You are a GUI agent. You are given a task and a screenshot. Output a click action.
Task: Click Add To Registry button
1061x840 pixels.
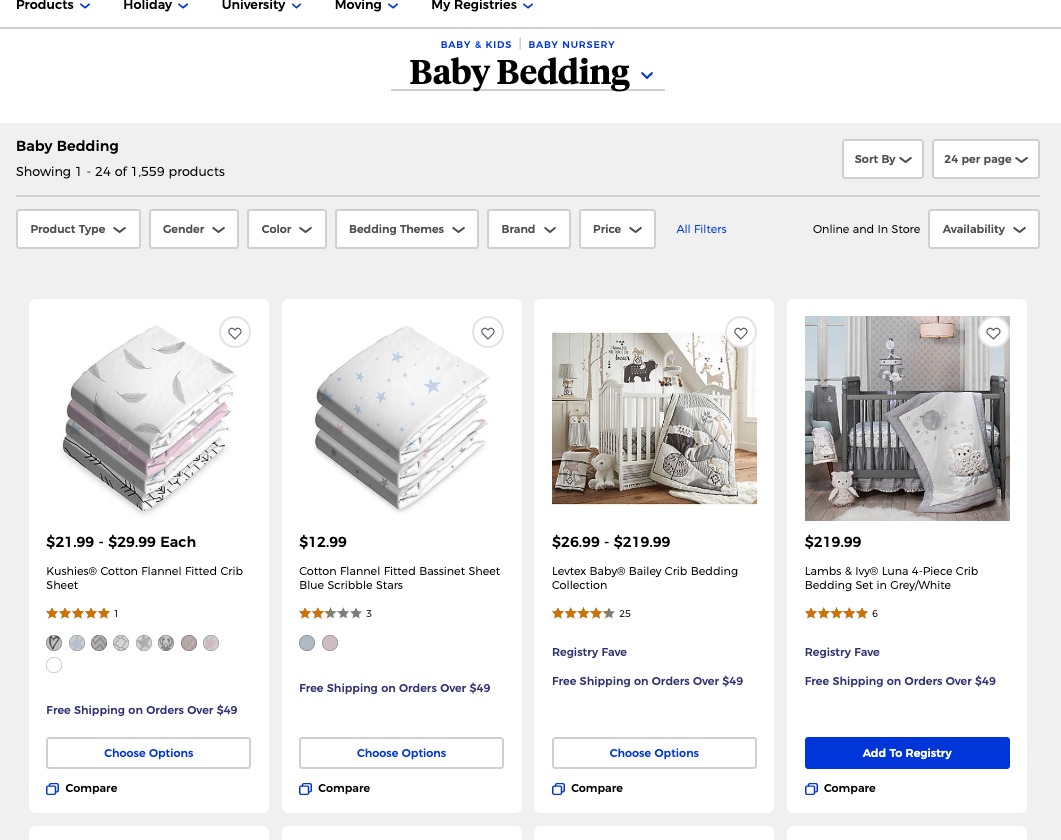coord(907,753)
